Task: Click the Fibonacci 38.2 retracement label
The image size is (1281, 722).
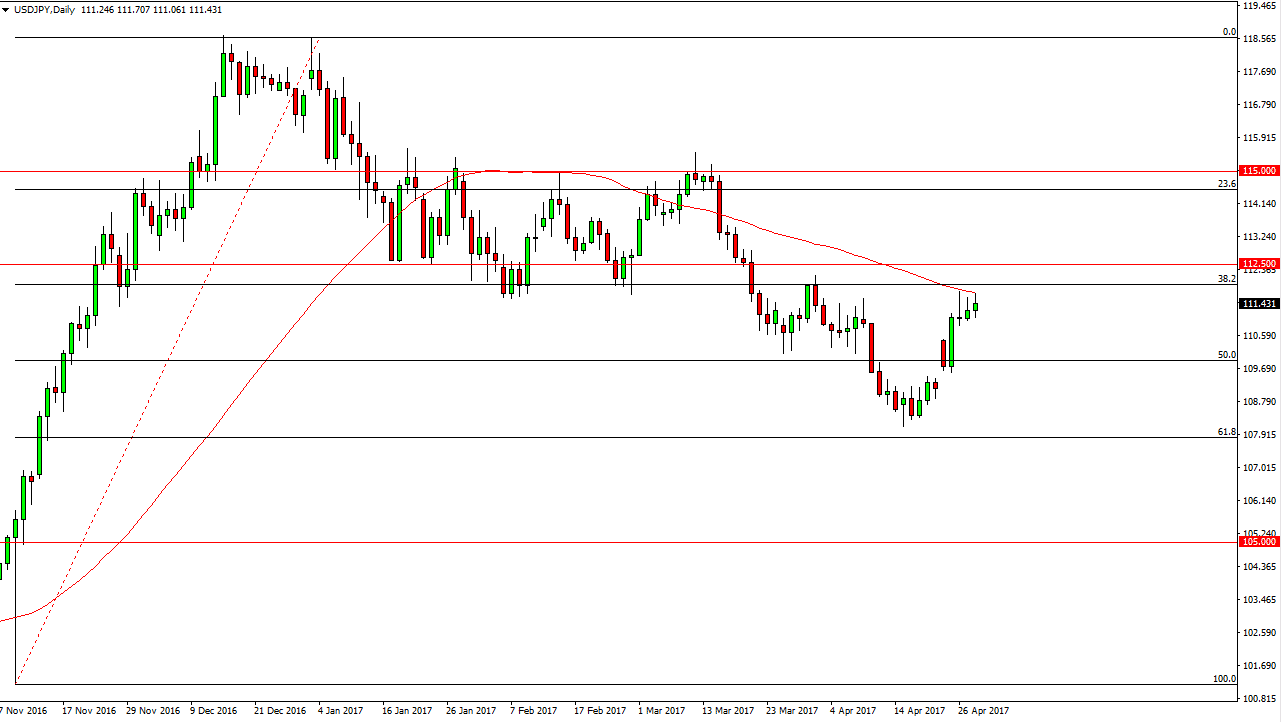Action: point(1228,279)
